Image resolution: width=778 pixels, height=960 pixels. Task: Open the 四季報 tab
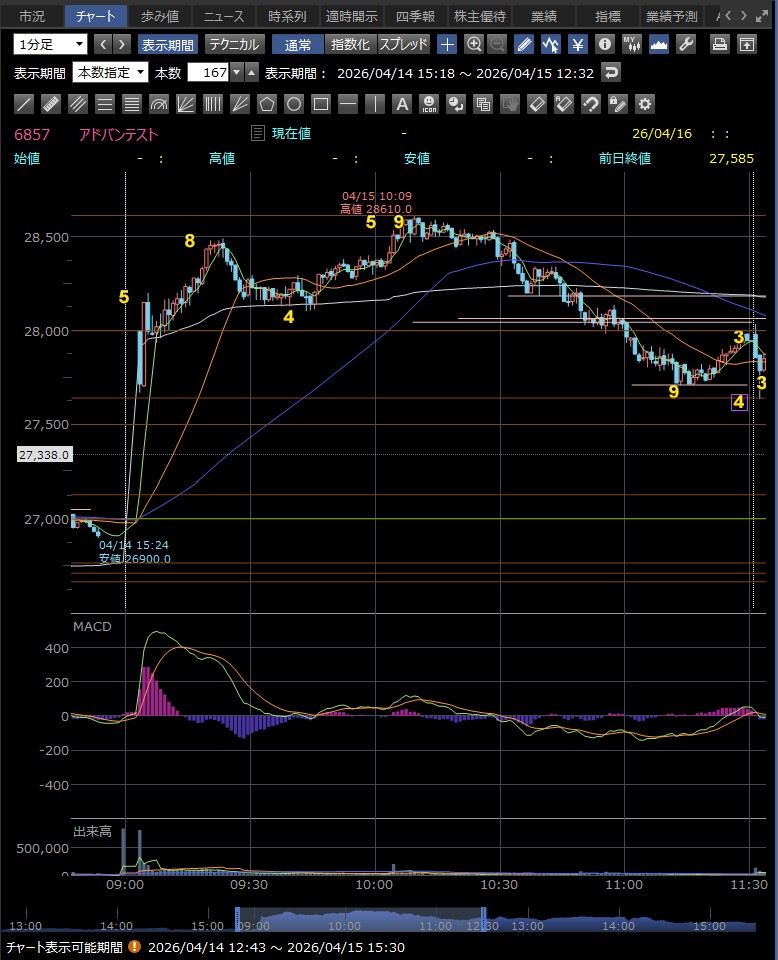pos(415,16)
